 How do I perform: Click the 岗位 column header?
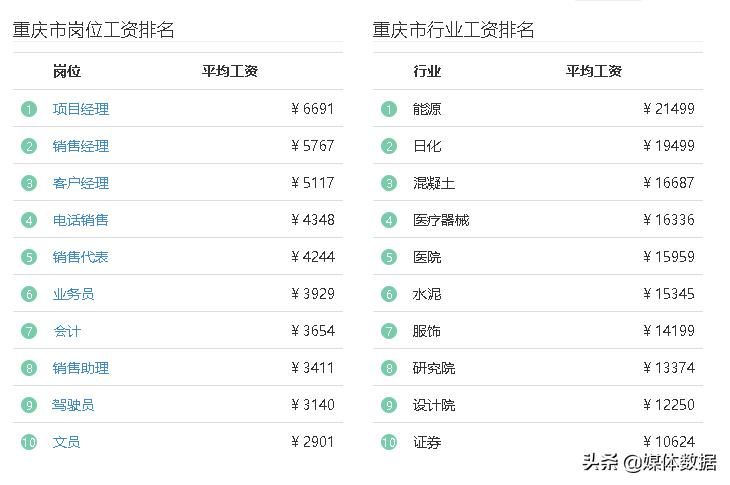pos(67,71)
